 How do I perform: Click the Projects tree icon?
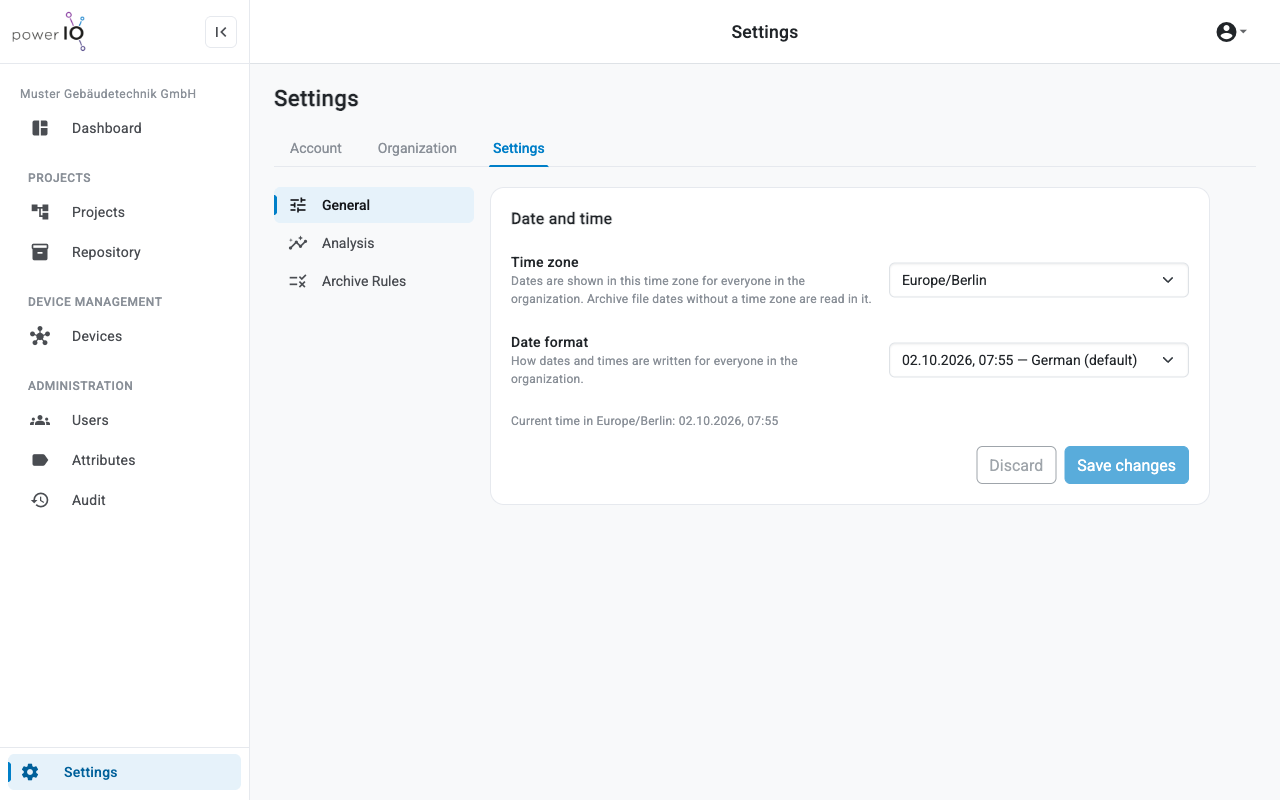pos(40,212)
